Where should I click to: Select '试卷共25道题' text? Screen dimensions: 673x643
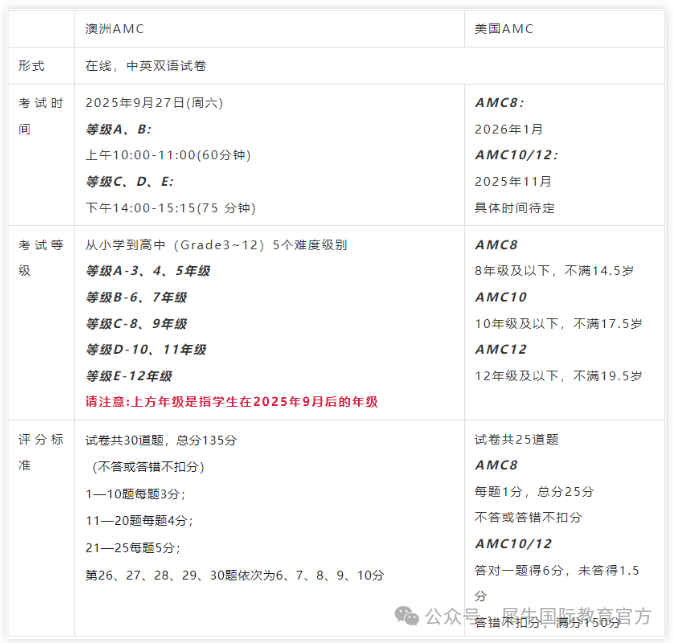coord(516,440)
